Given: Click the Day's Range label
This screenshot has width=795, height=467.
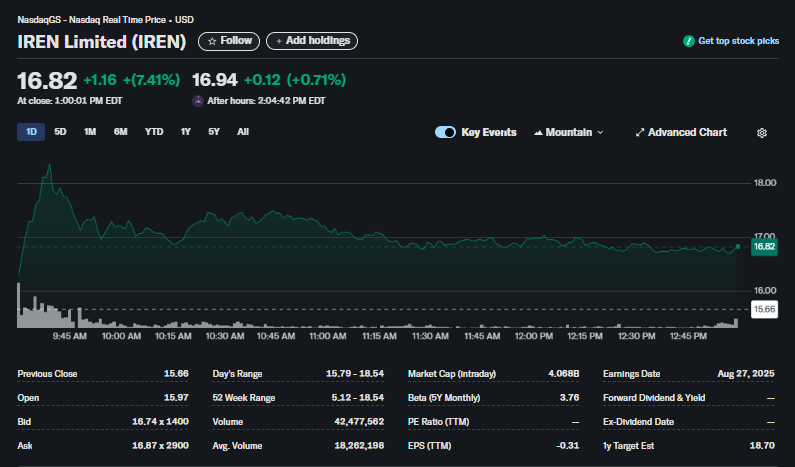Looking at the screenshot, I should click(x=237, y=374).
